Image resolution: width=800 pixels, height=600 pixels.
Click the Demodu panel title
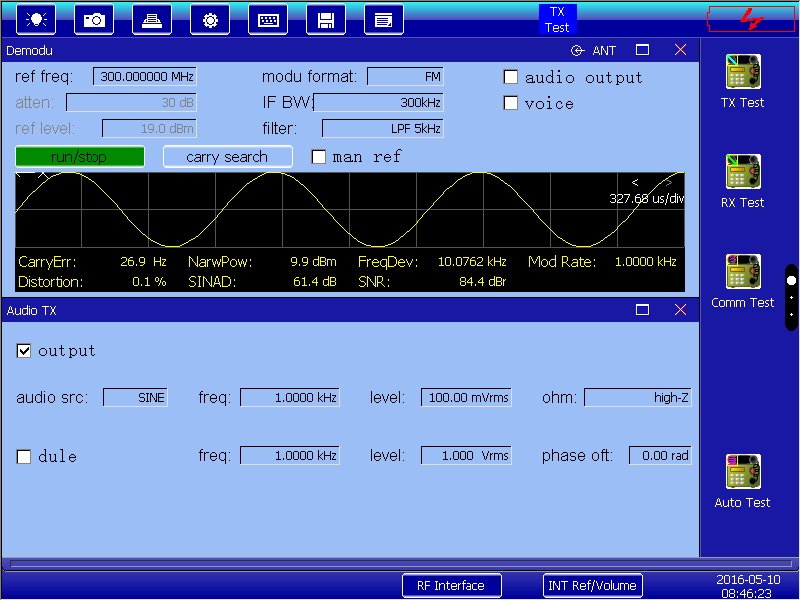point(30,51)
